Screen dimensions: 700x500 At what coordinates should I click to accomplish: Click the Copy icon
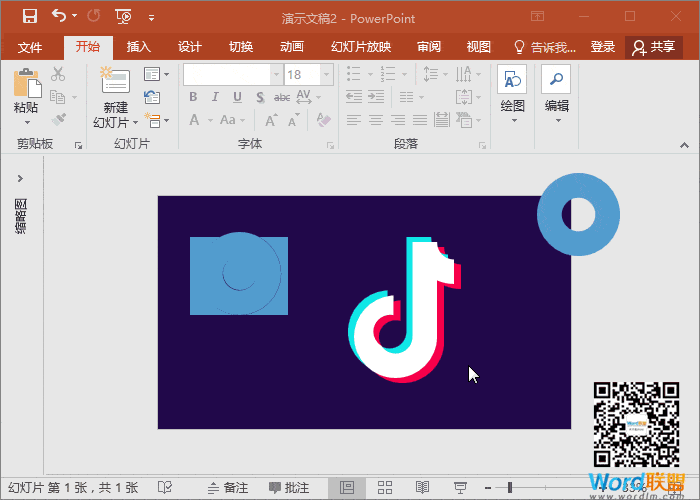58,97
